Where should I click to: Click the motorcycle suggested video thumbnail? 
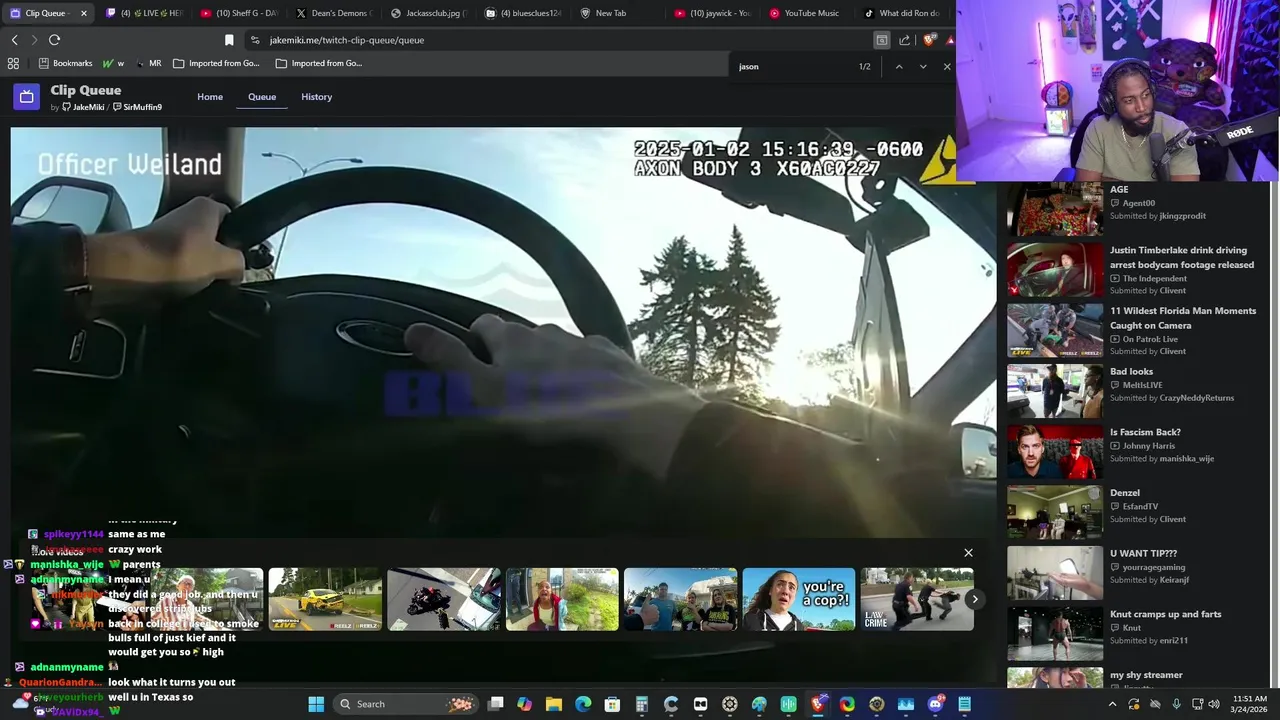click(x=444, y=599)
